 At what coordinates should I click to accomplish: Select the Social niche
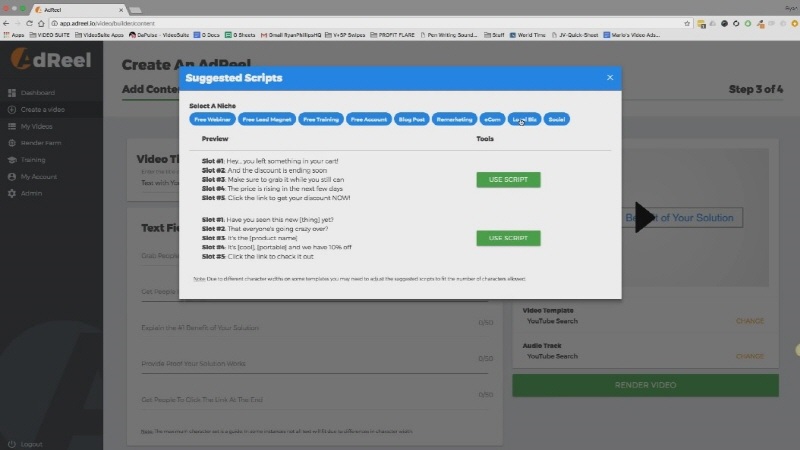557,119
